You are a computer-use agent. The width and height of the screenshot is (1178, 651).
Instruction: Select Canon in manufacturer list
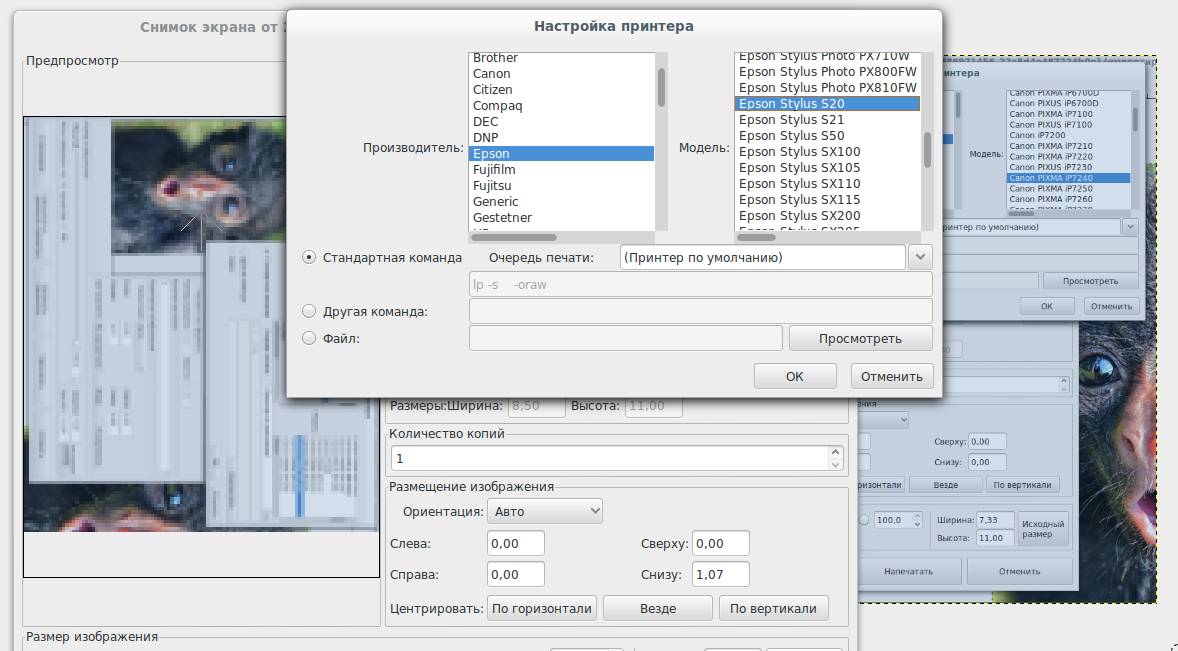[561, 74]
